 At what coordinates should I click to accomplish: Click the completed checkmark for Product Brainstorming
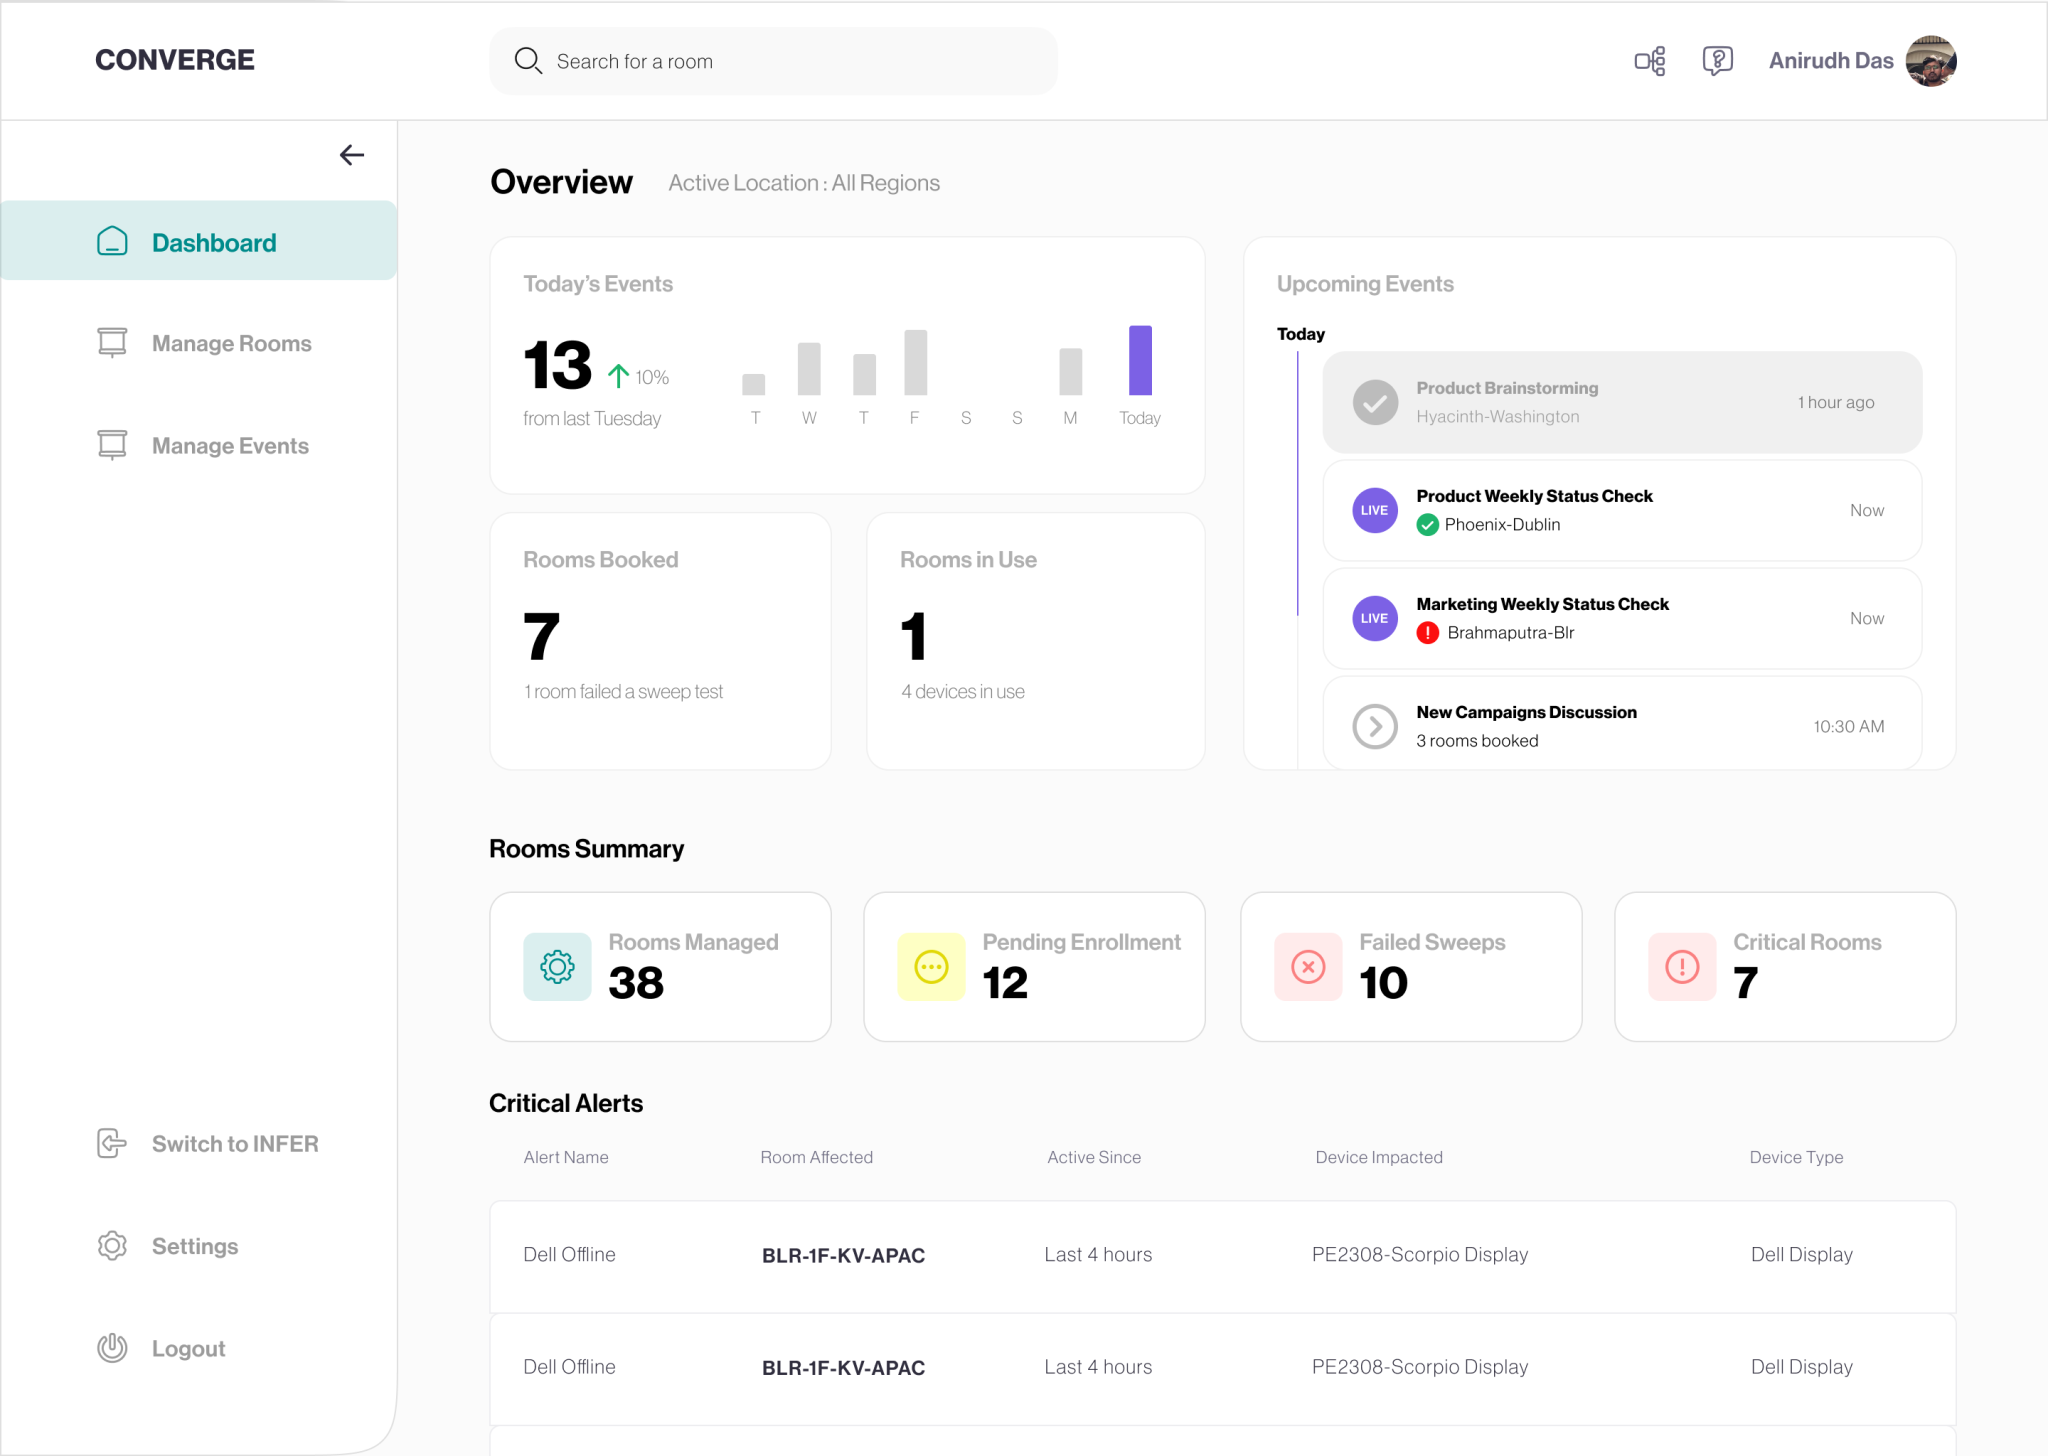1375,402
